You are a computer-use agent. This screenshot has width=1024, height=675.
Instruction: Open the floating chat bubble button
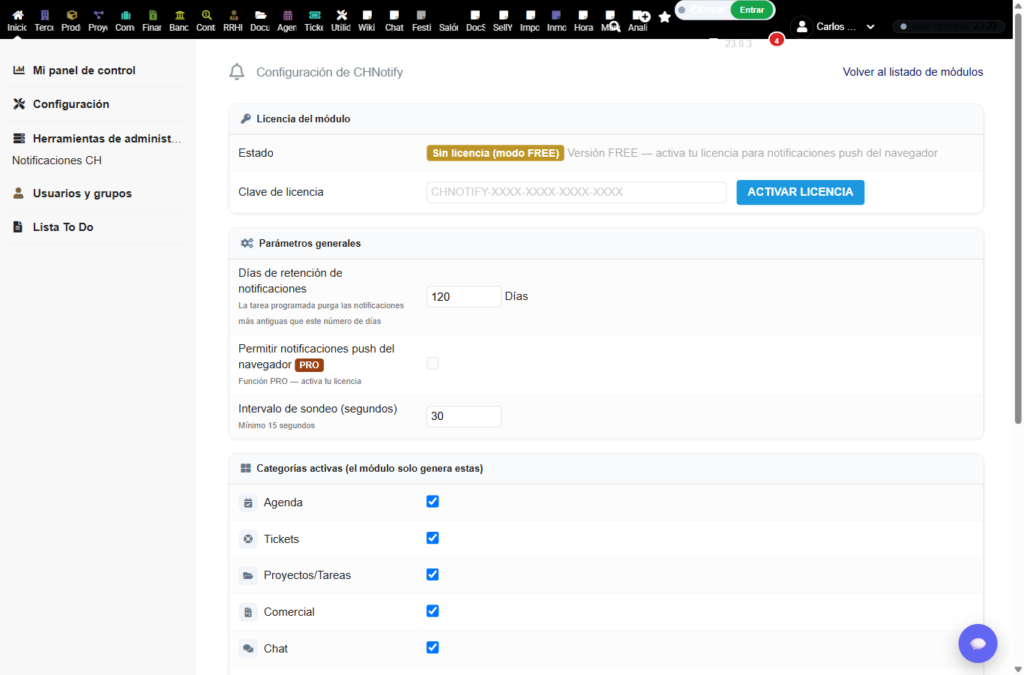pyautogui.click(x=977, y=643)
